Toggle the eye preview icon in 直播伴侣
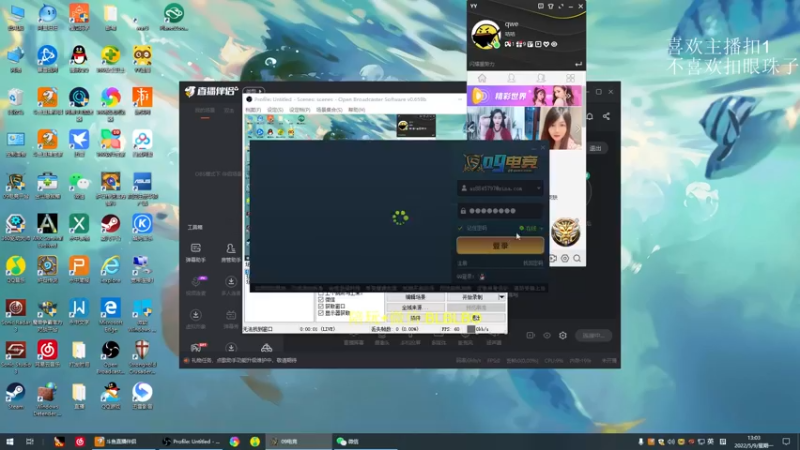This screenshot has width=800, height=450. [547, 335]
